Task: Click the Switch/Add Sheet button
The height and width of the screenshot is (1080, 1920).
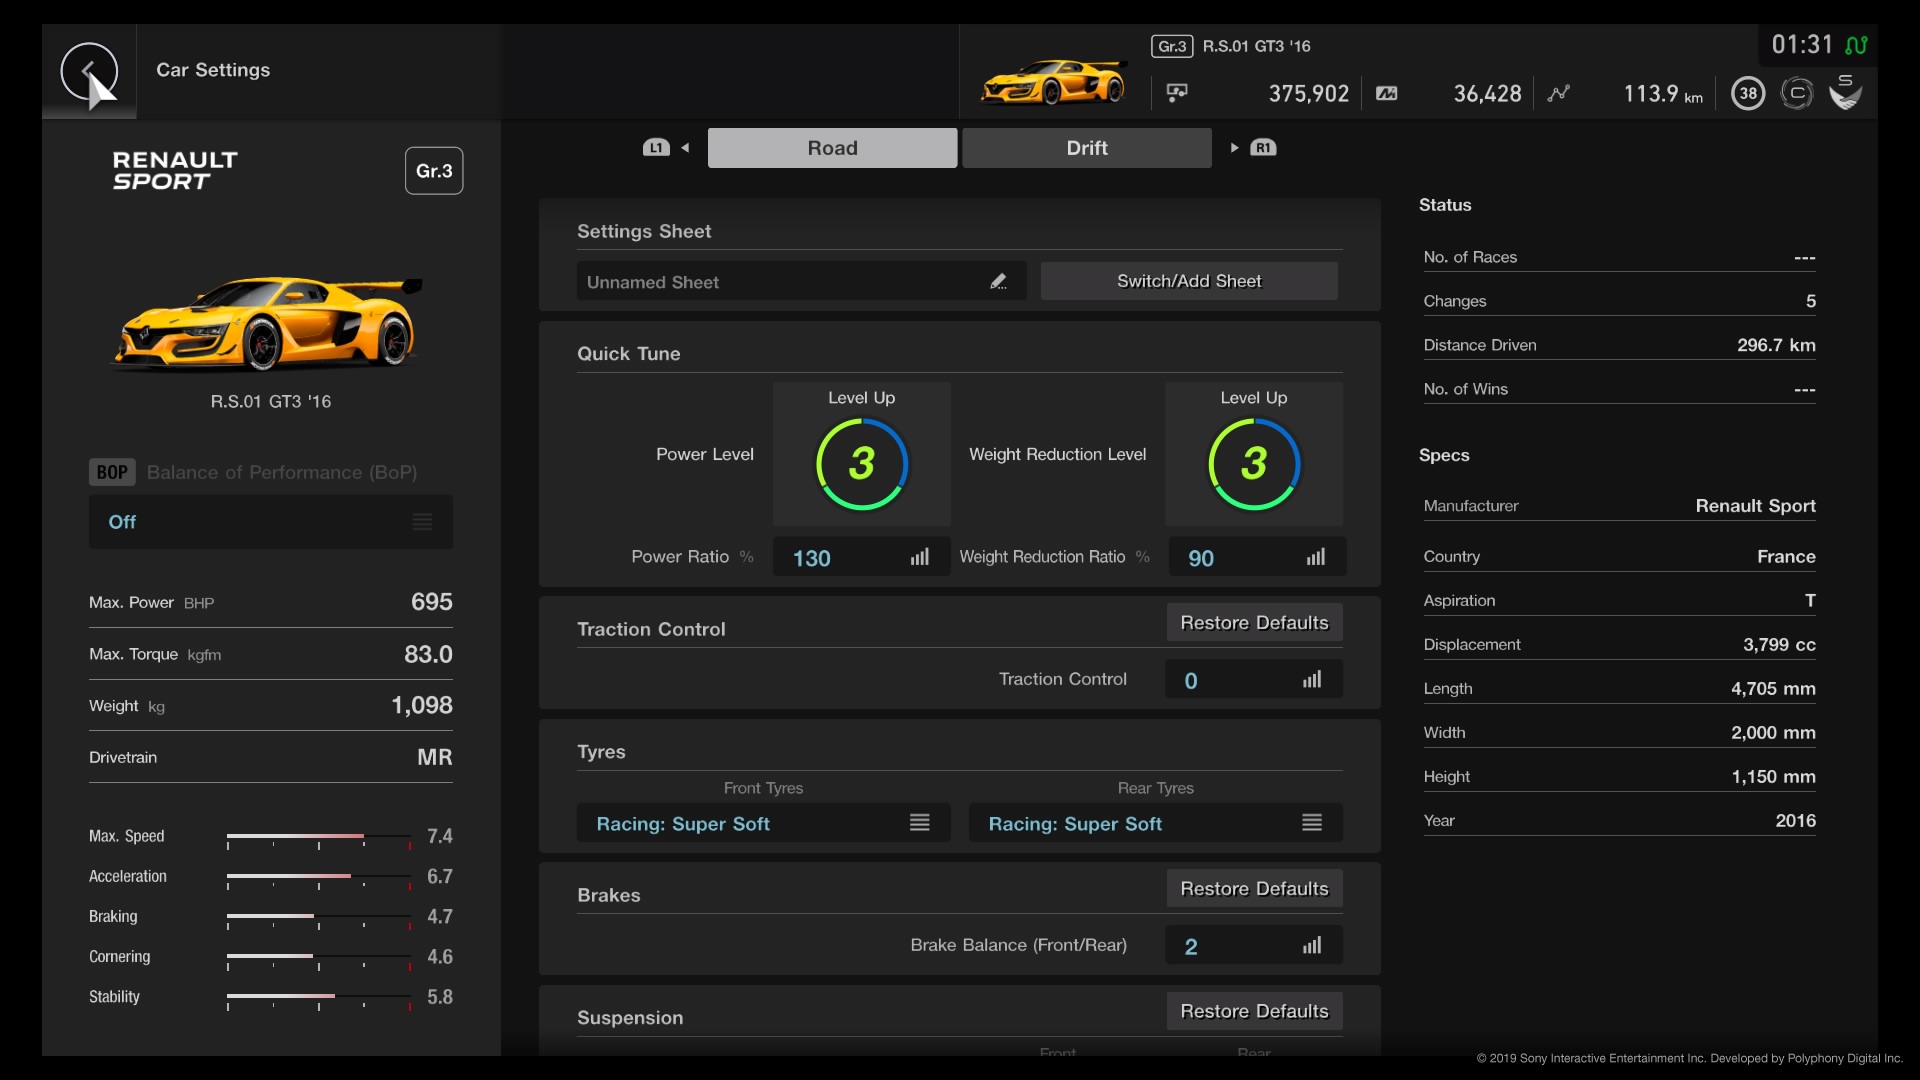Action: click(1189, 281)
